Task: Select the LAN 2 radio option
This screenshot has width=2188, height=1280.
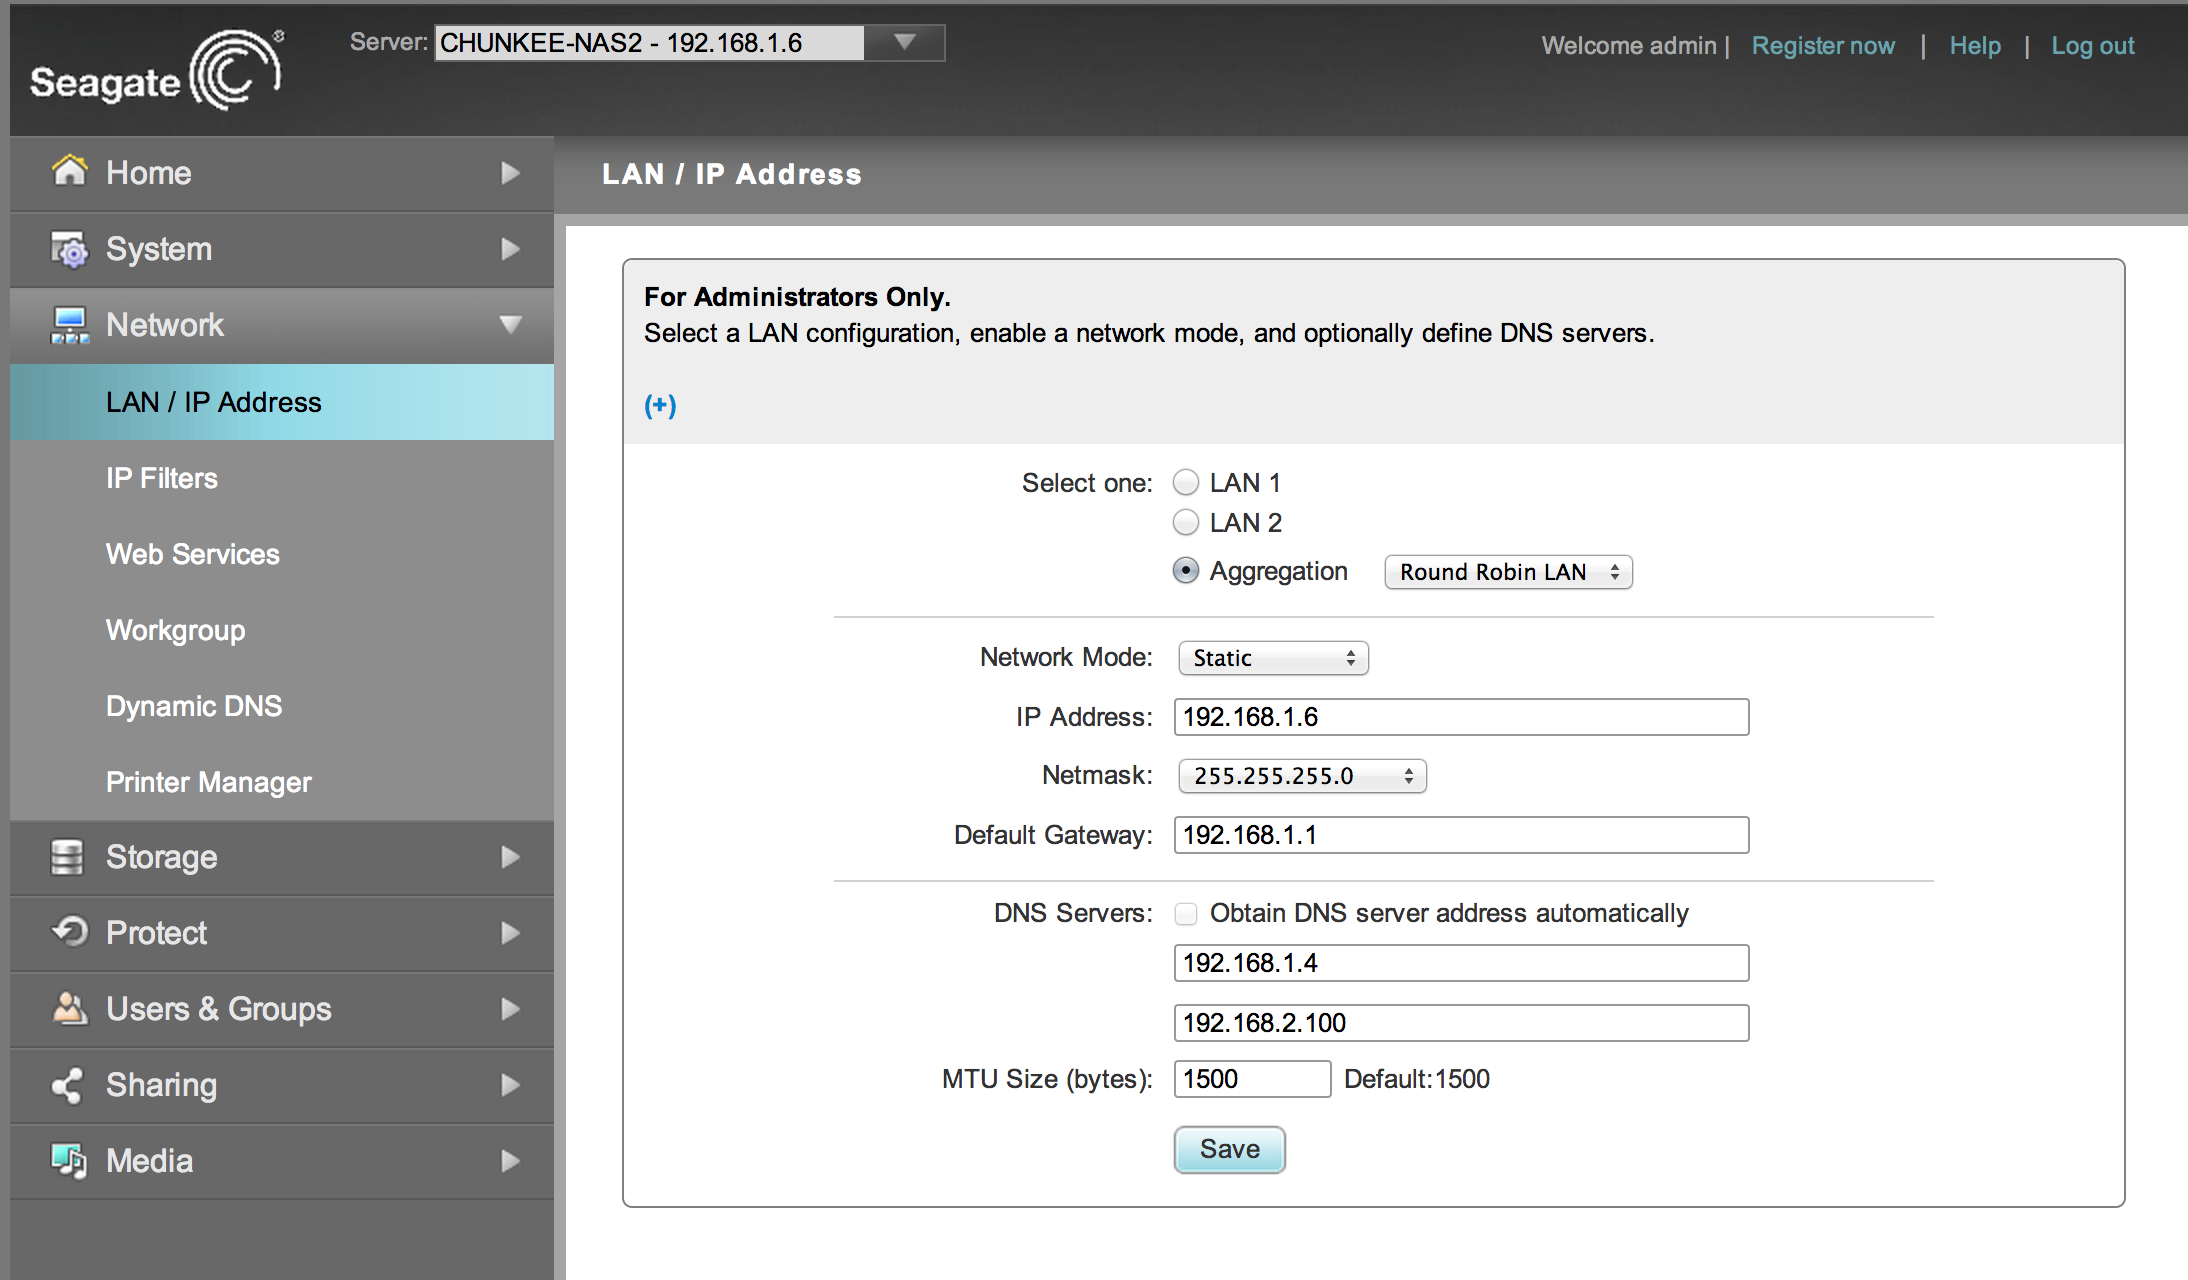Action: click(1186, 522)
